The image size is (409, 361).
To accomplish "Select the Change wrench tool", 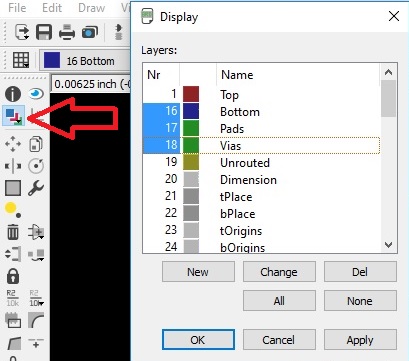I will pyautogui.click(x=36, y=188).
